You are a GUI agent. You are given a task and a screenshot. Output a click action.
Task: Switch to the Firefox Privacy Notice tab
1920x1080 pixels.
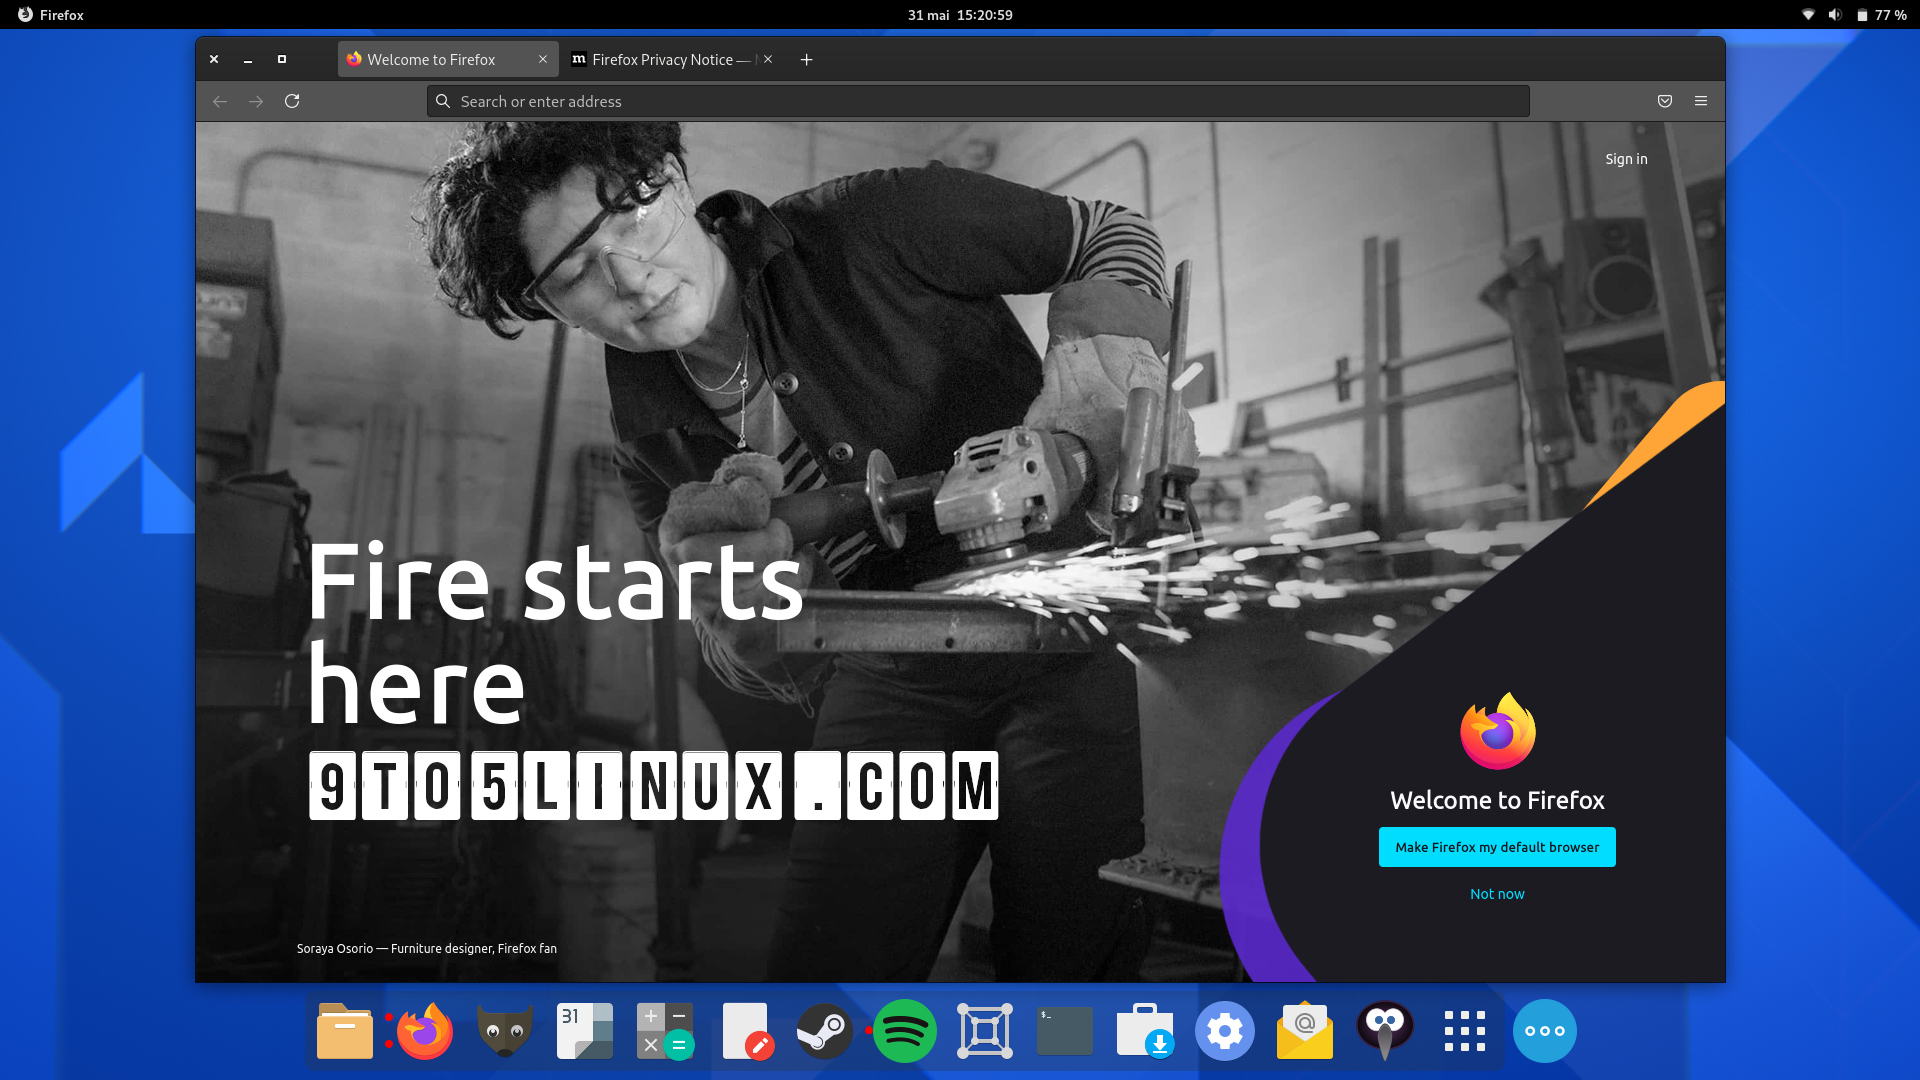(x=660, y=59)
